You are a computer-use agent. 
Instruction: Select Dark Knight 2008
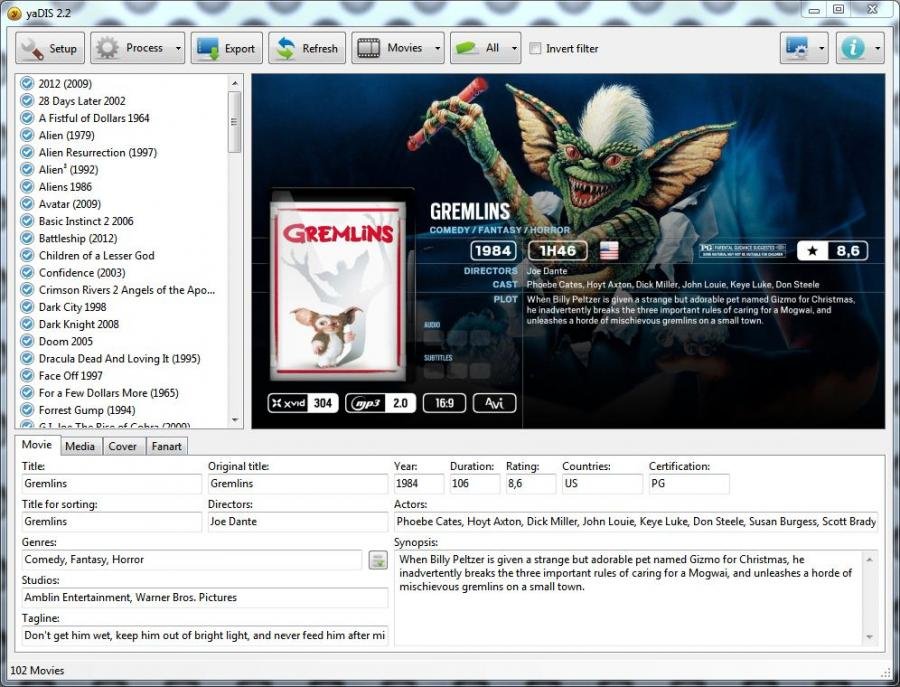tap(79, 324)
